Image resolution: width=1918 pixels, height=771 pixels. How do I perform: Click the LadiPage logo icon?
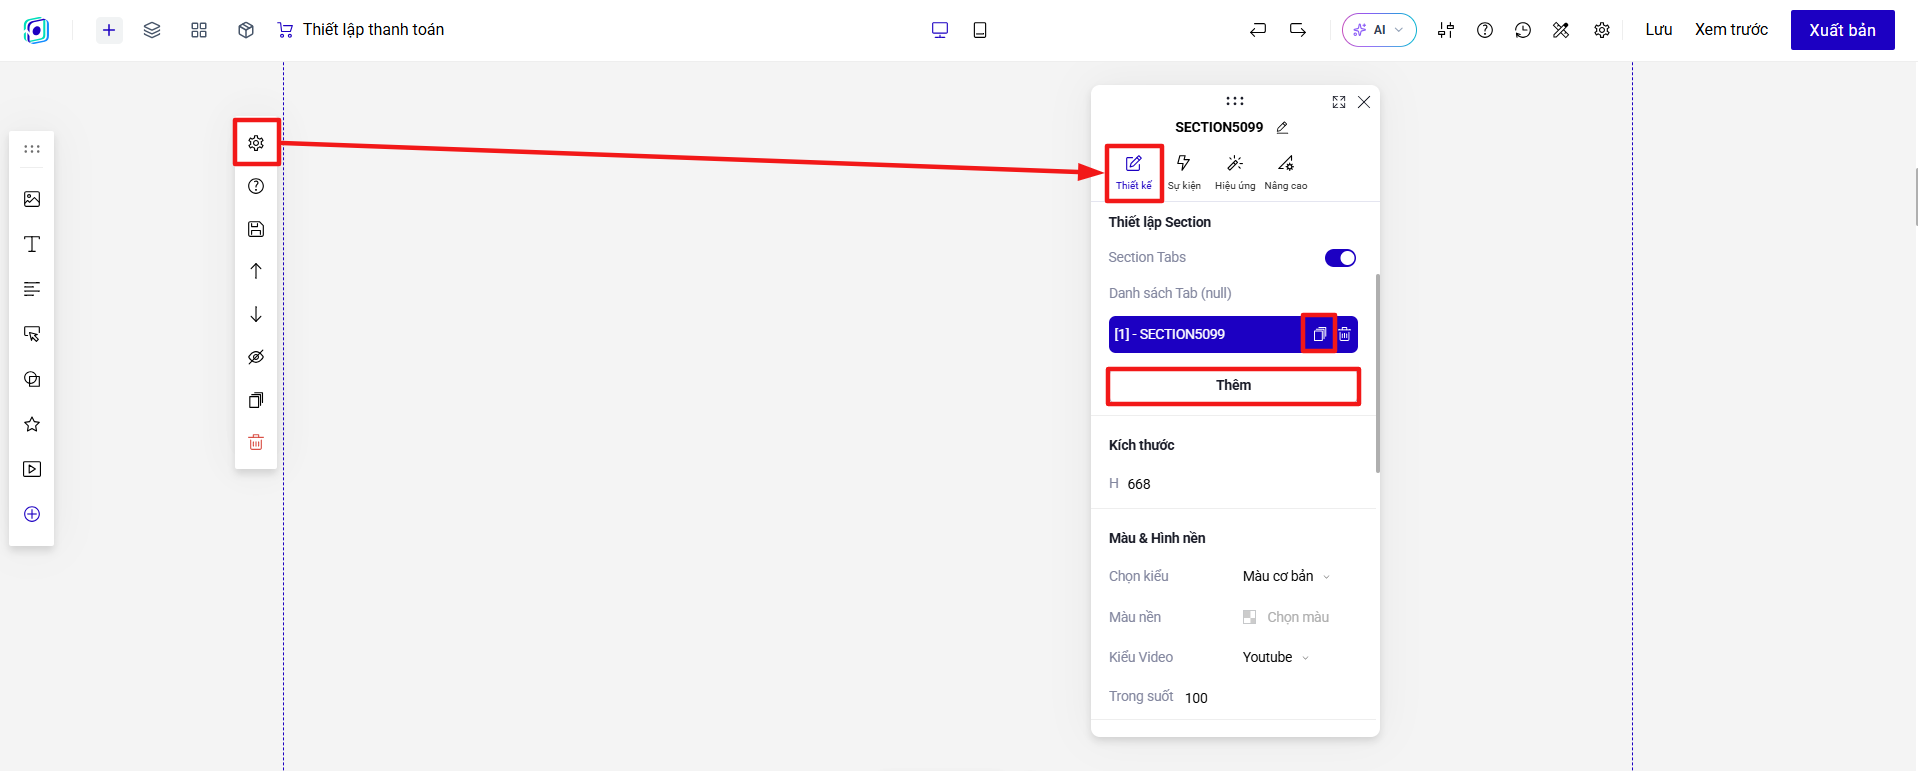click(x=36, y=30)
